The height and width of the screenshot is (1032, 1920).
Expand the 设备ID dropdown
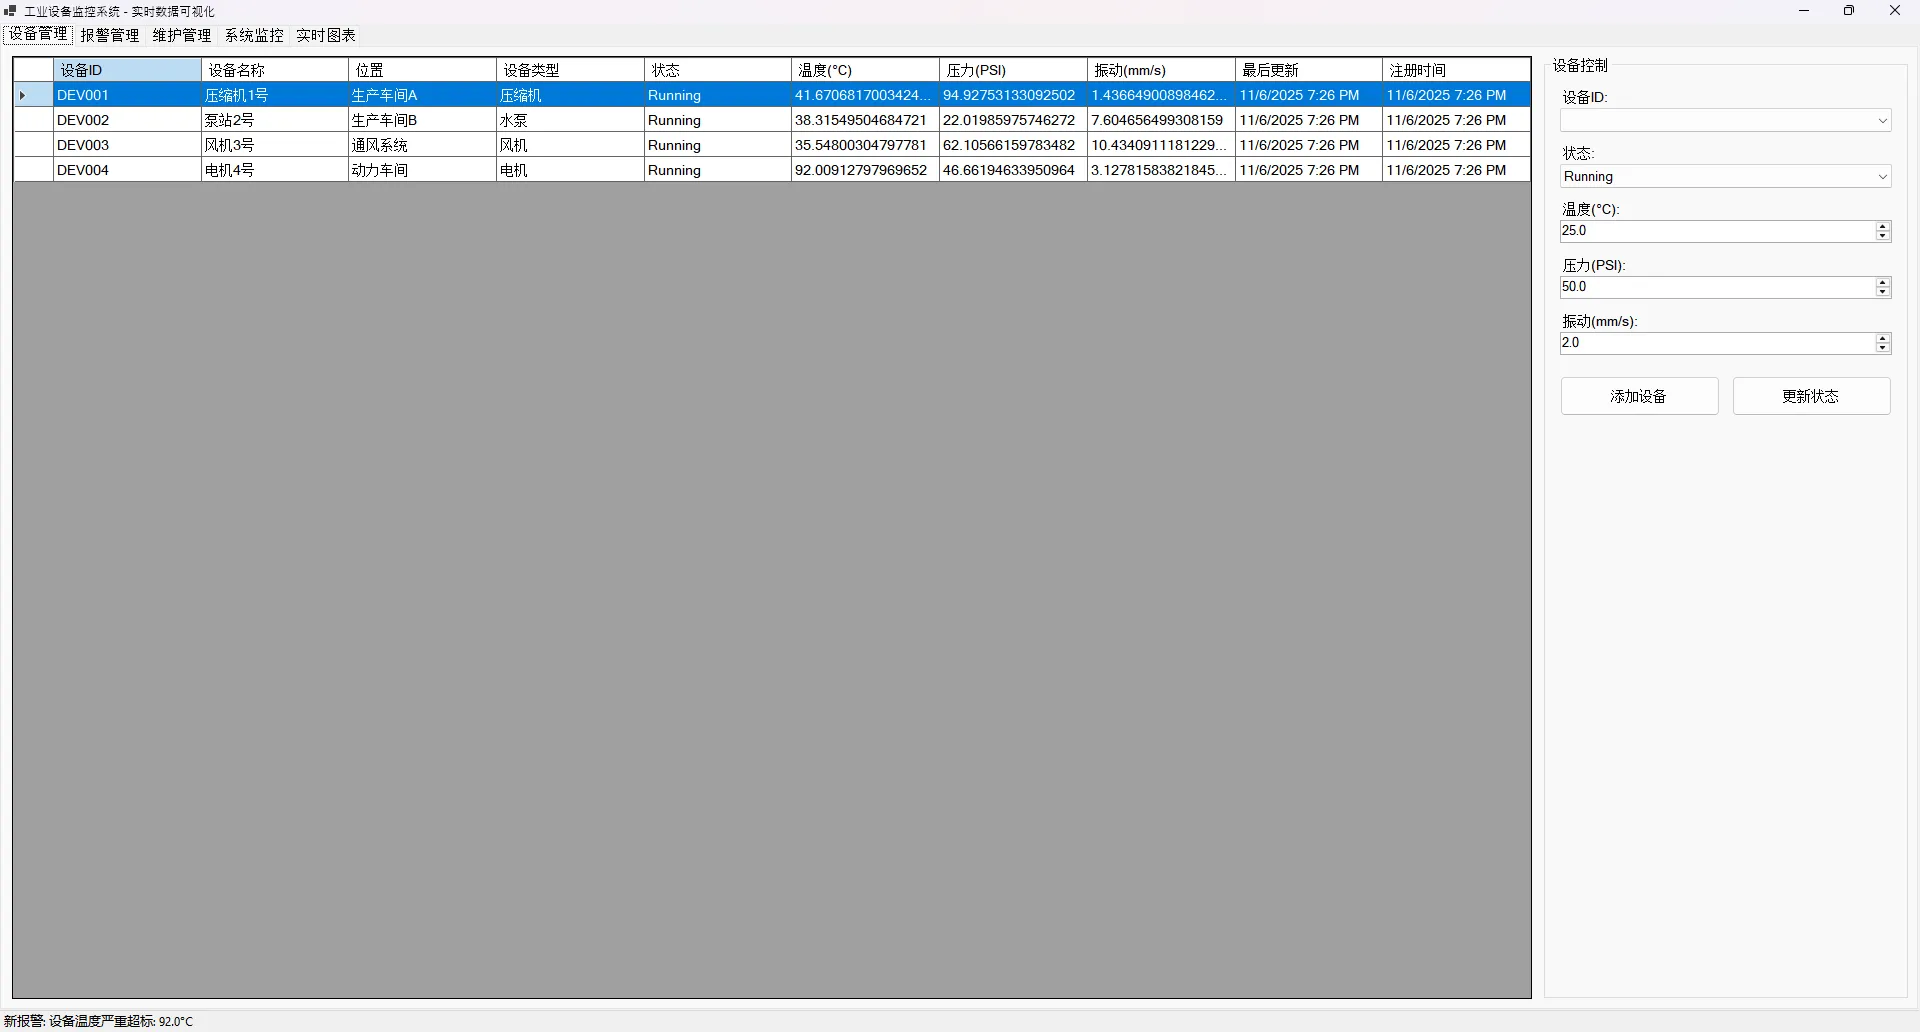tap(1882, 121)
